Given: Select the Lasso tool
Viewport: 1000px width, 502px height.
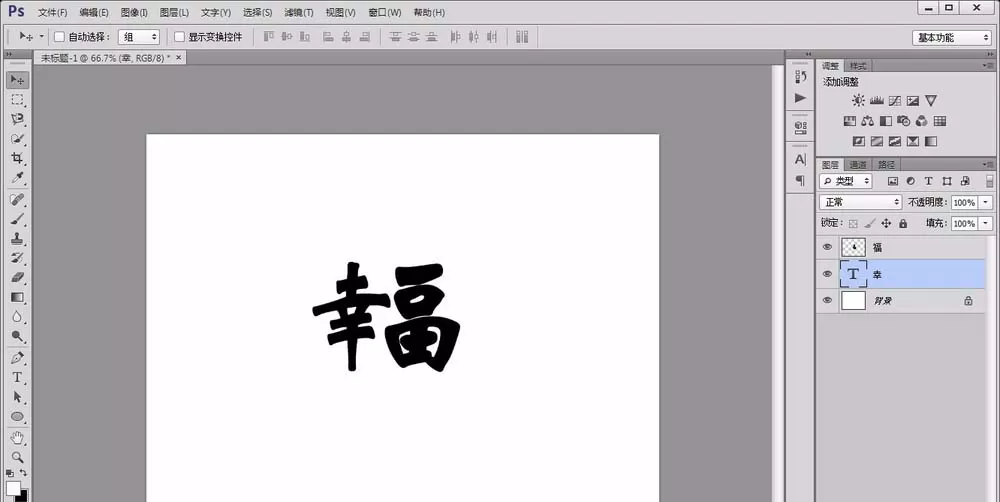Looking at the screenshot, I should (x=17, y=119).
